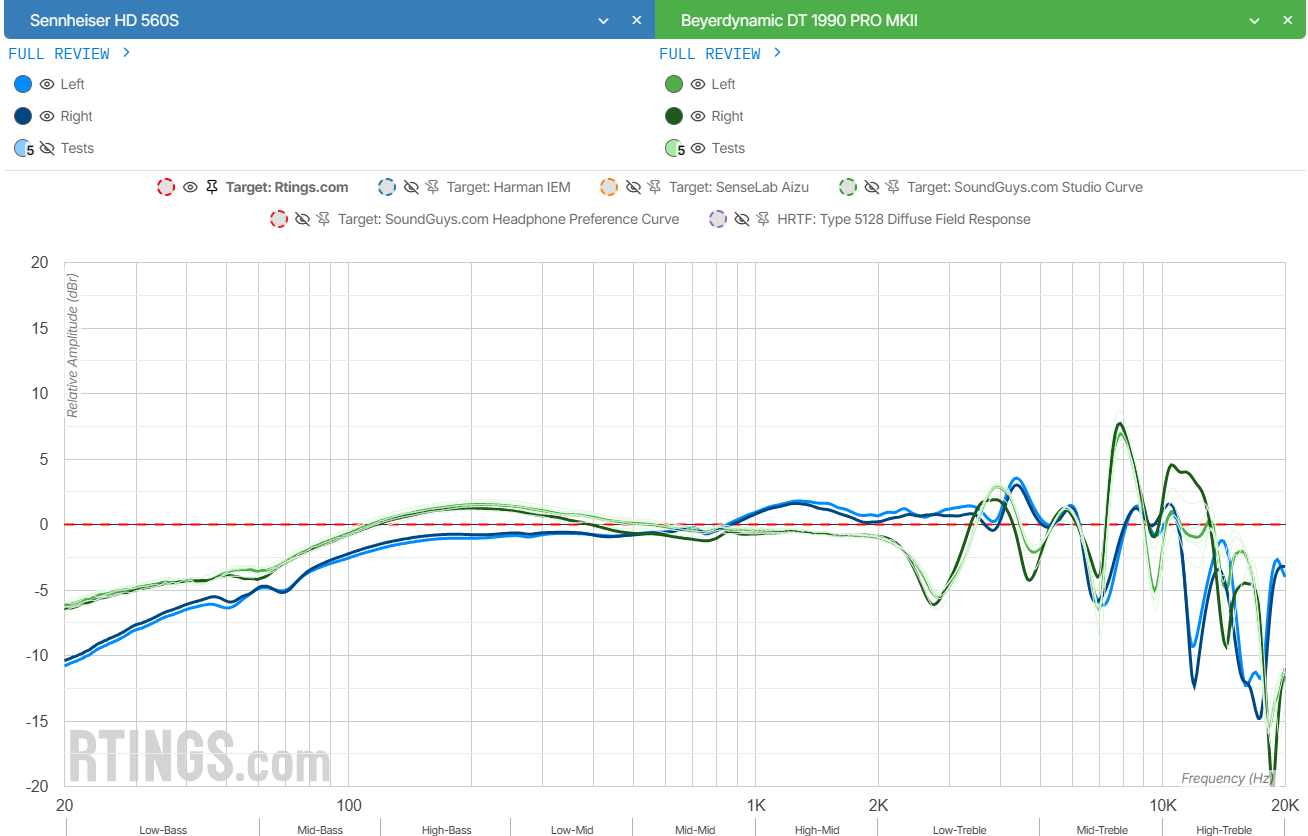Select SoundGuys.com Headphone Preference Curve label
The height and width of the screenshot is (836, 1308).
(x=509, y=219)
